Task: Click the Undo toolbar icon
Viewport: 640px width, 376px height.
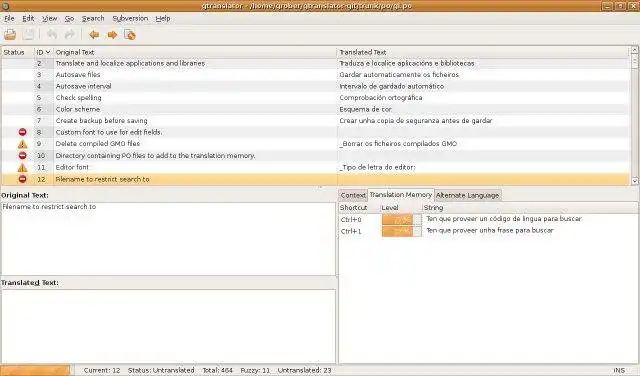Action: pyautogui.click(x=52, y=35)
